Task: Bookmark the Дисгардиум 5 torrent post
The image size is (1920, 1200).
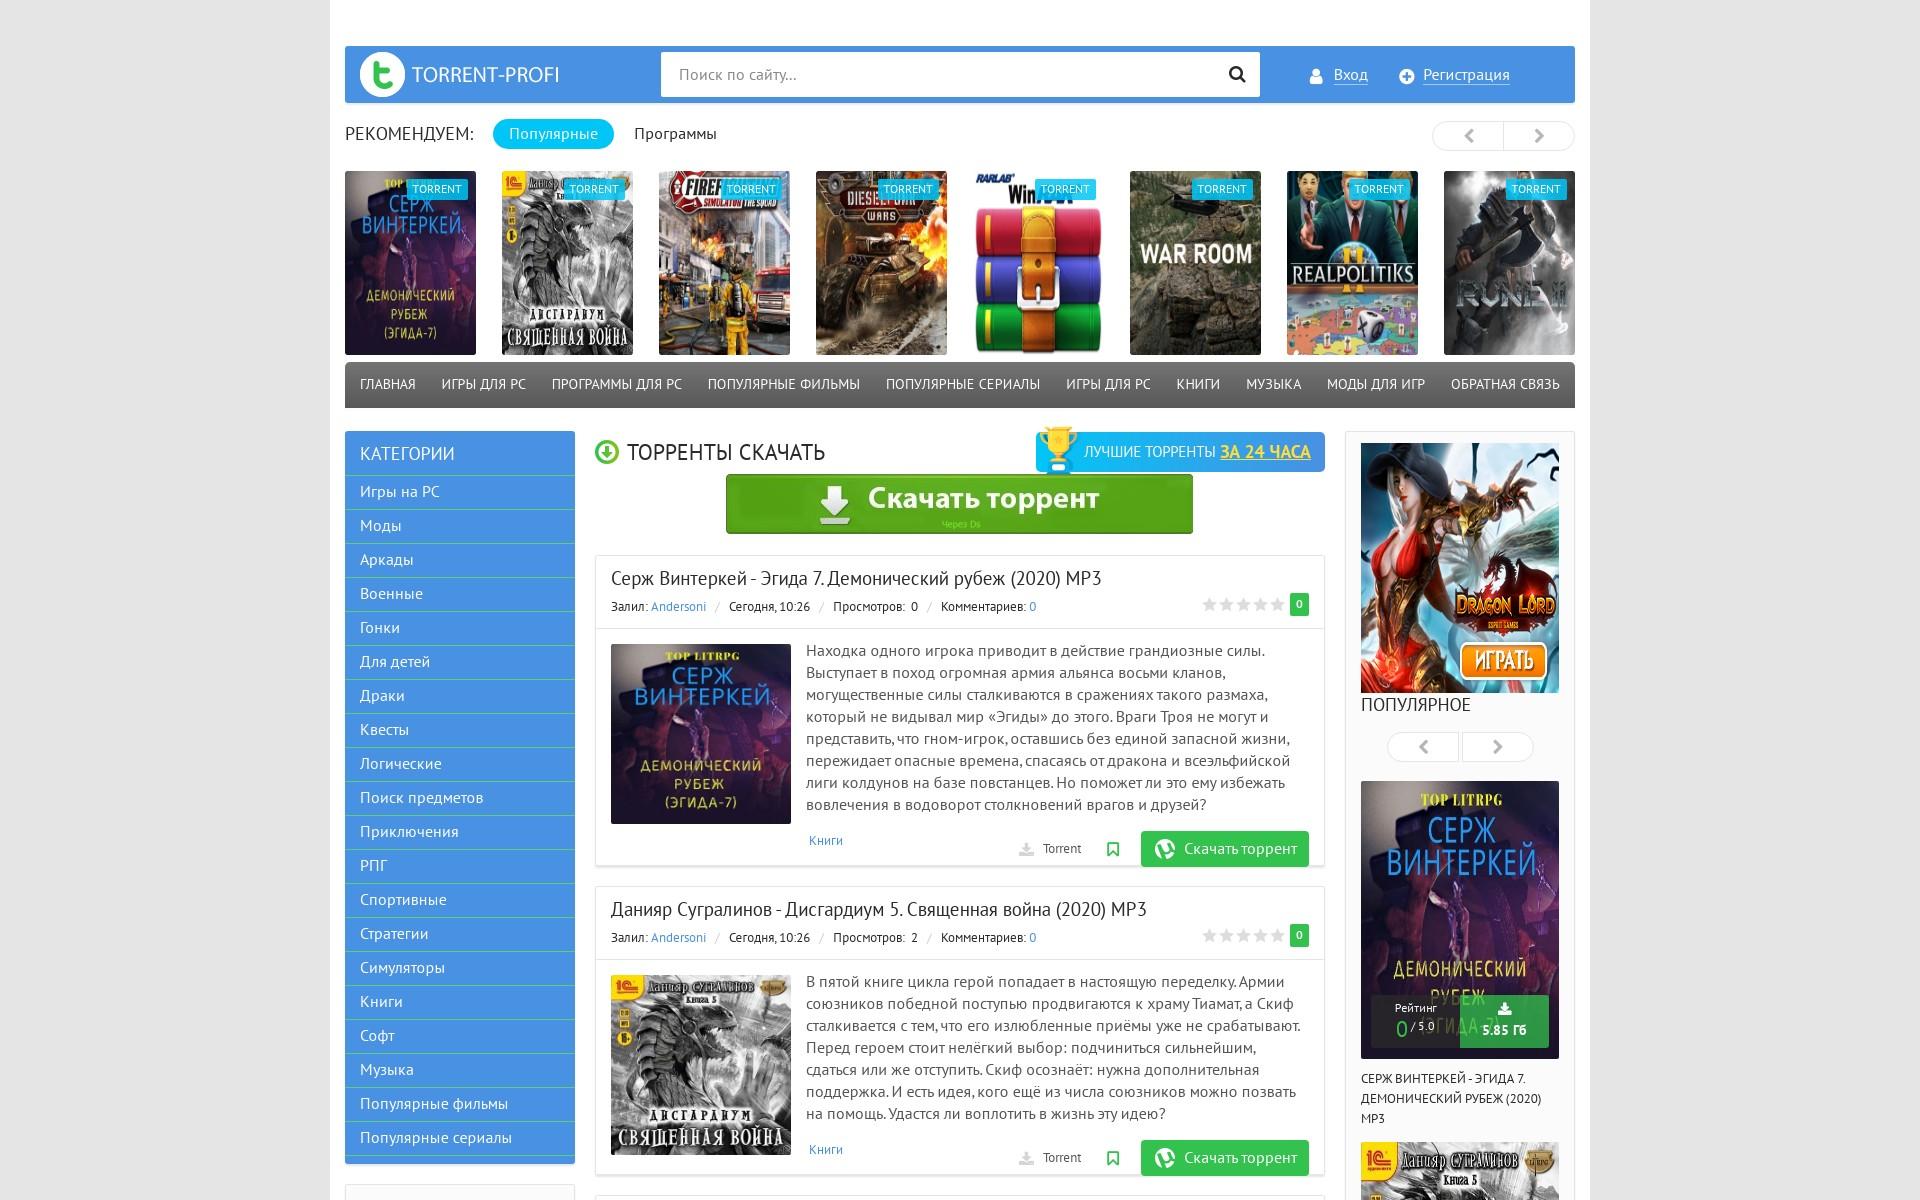Action: (x=1113, y=1158)
